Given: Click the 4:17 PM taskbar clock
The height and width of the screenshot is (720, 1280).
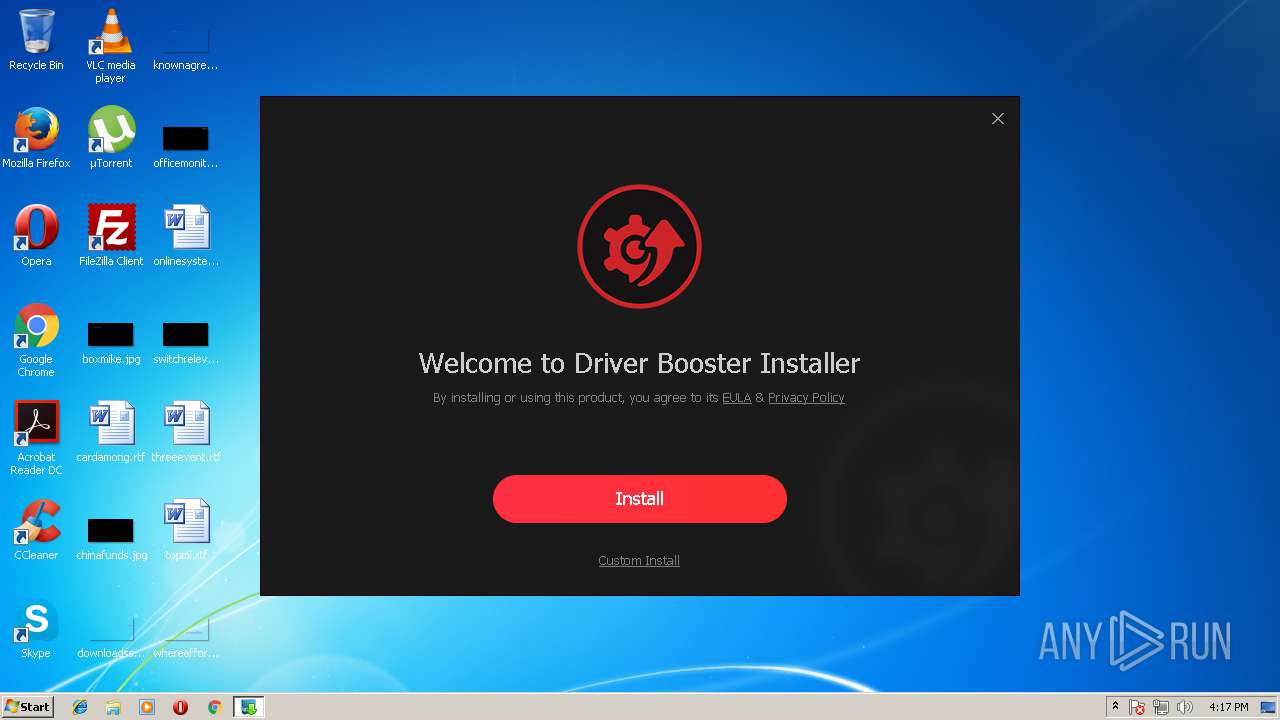Looking at the screenshot, I should click(x=1228, y=707).
